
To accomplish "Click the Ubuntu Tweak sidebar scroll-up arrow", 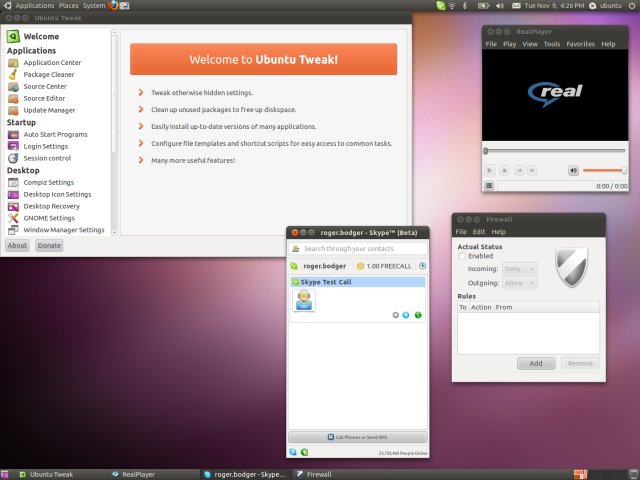I will coord(114,32).
